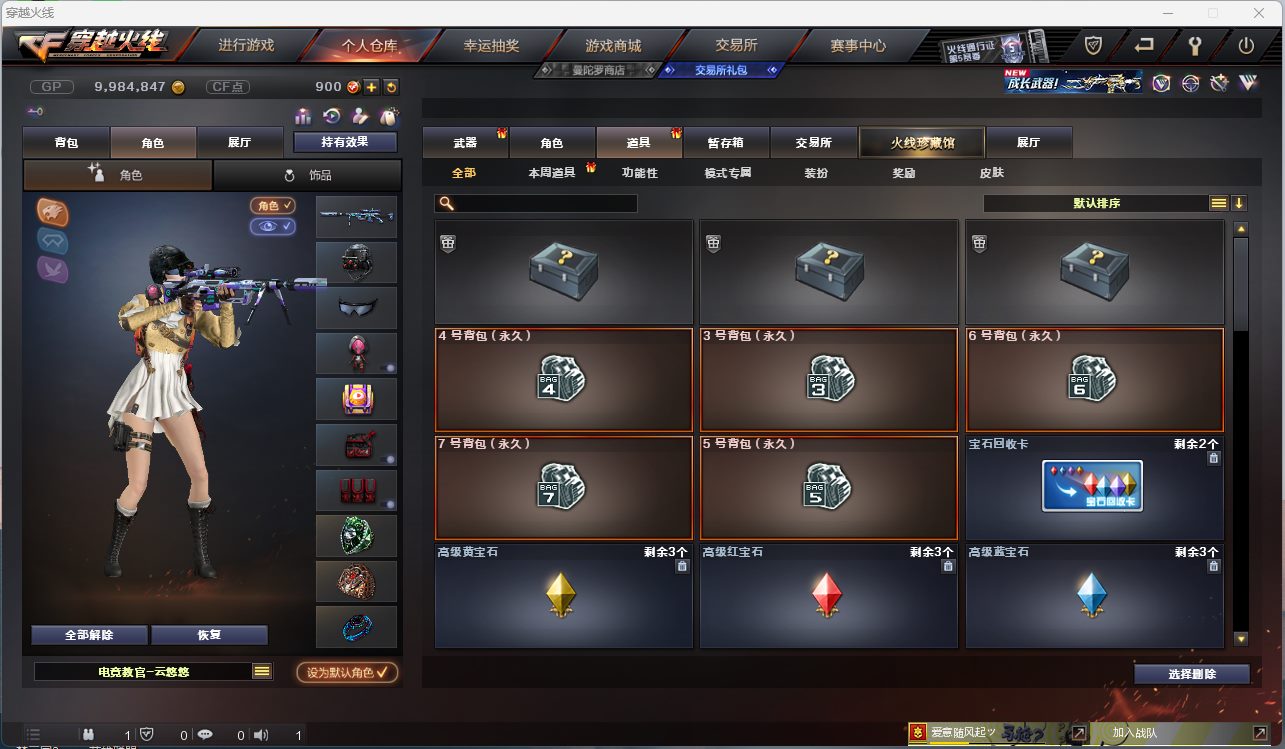1285x749 pixels.
Task: Click the item list scrollbar down arrow
Action: (x=1241, y=638)
